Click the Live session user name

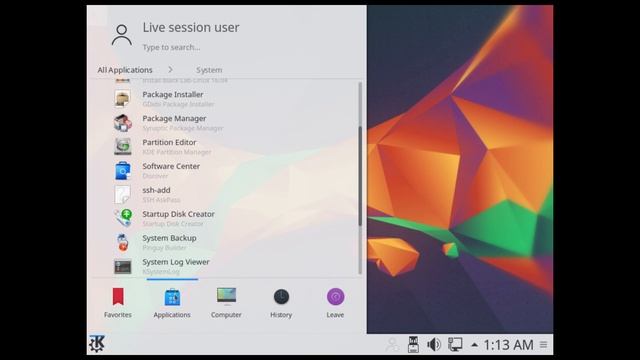pyautogui.click(x=191, y=27)
